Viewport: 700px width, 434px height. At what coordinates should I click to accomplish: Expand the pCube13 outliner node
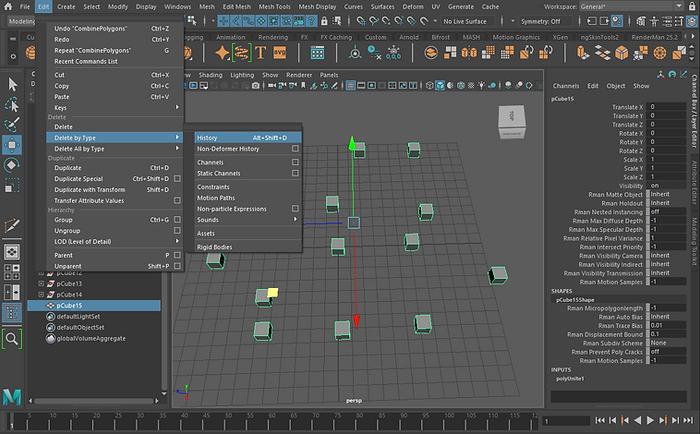coord(41,284)
